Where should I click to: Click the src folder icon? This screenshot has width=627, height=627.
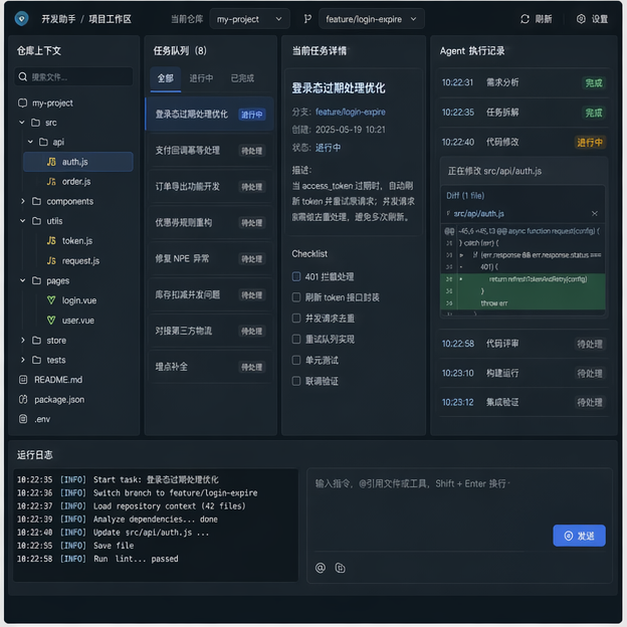36,122
